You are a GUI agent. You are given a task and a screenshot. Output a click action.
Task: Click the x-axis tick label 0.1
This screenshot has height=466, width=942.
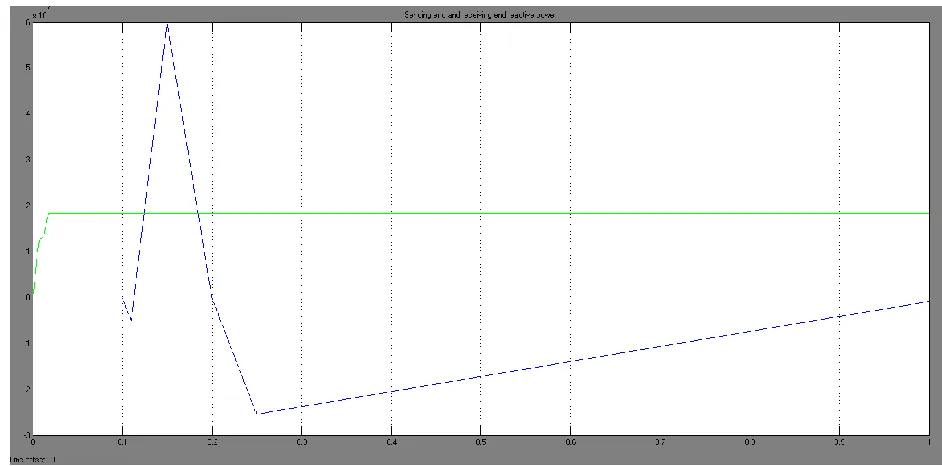tap(123, 443)
